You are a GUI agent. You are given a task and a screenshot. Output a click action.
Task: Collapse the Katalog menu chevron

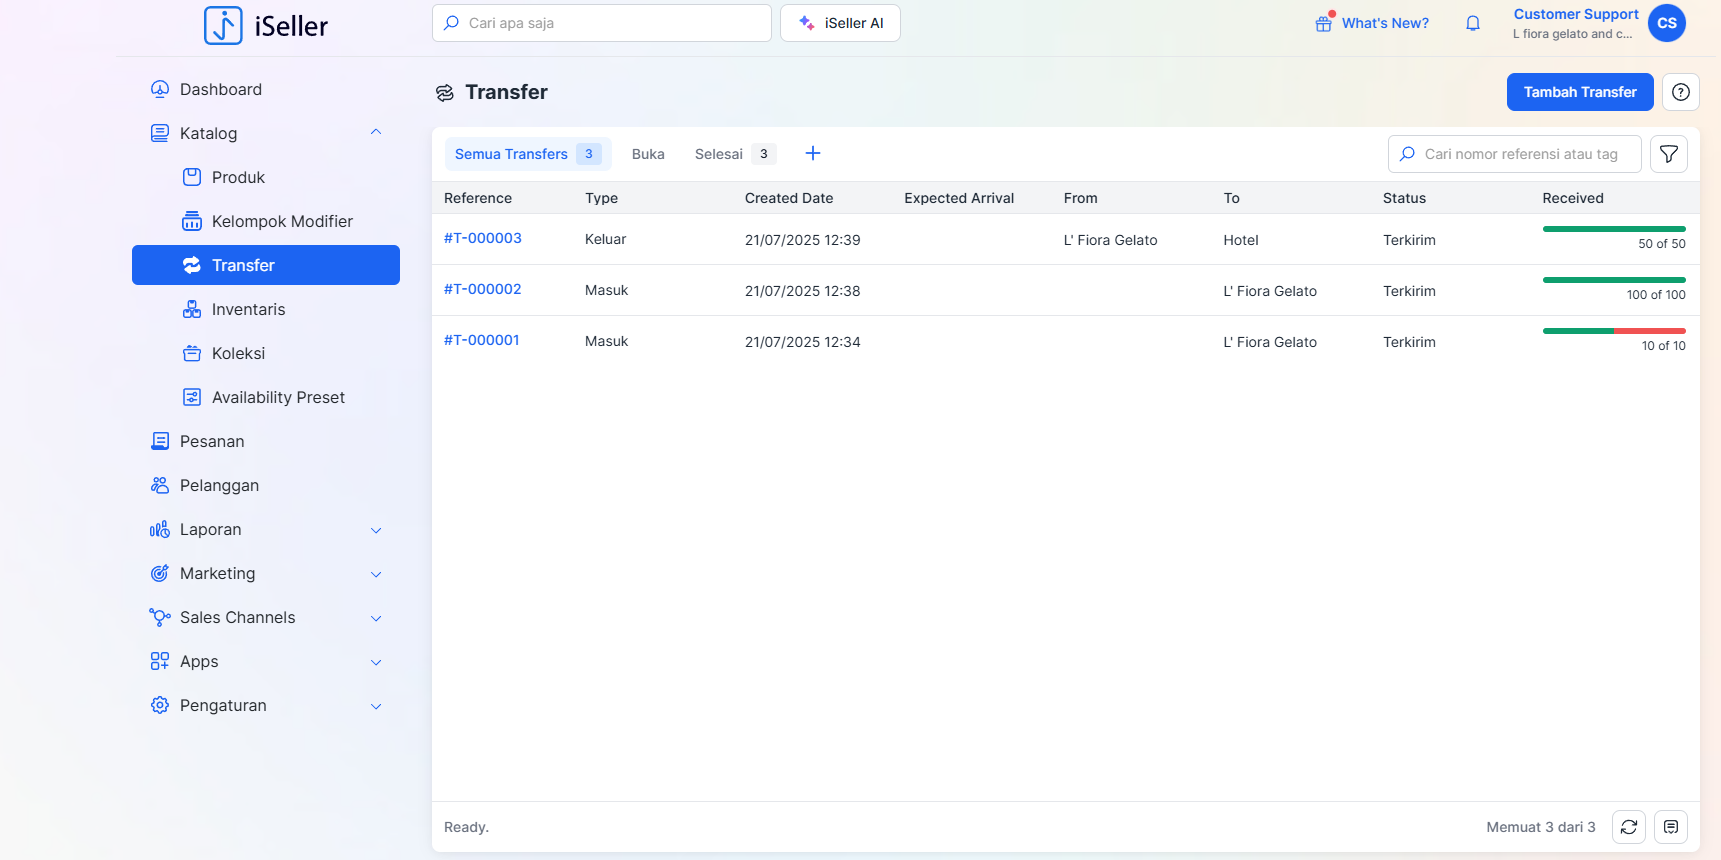point(376,133)
